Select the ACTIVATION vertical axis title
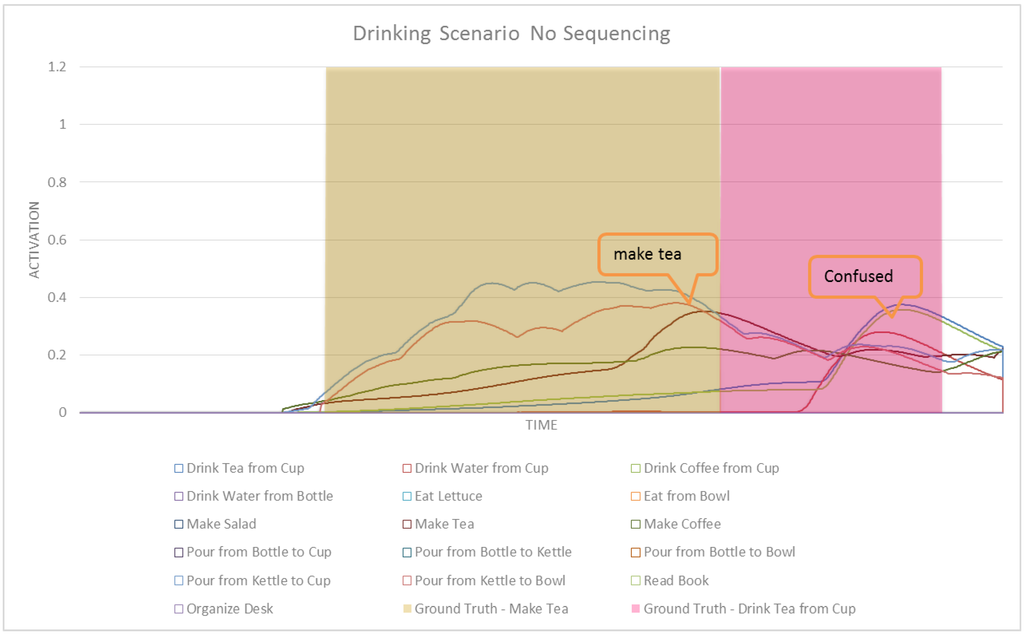This screenshot has height=634, width=1024. [x=35, y=240]
